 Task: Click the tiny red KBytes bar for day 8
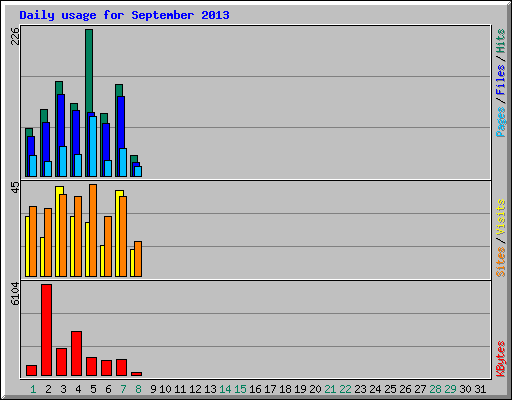point(136,374)
